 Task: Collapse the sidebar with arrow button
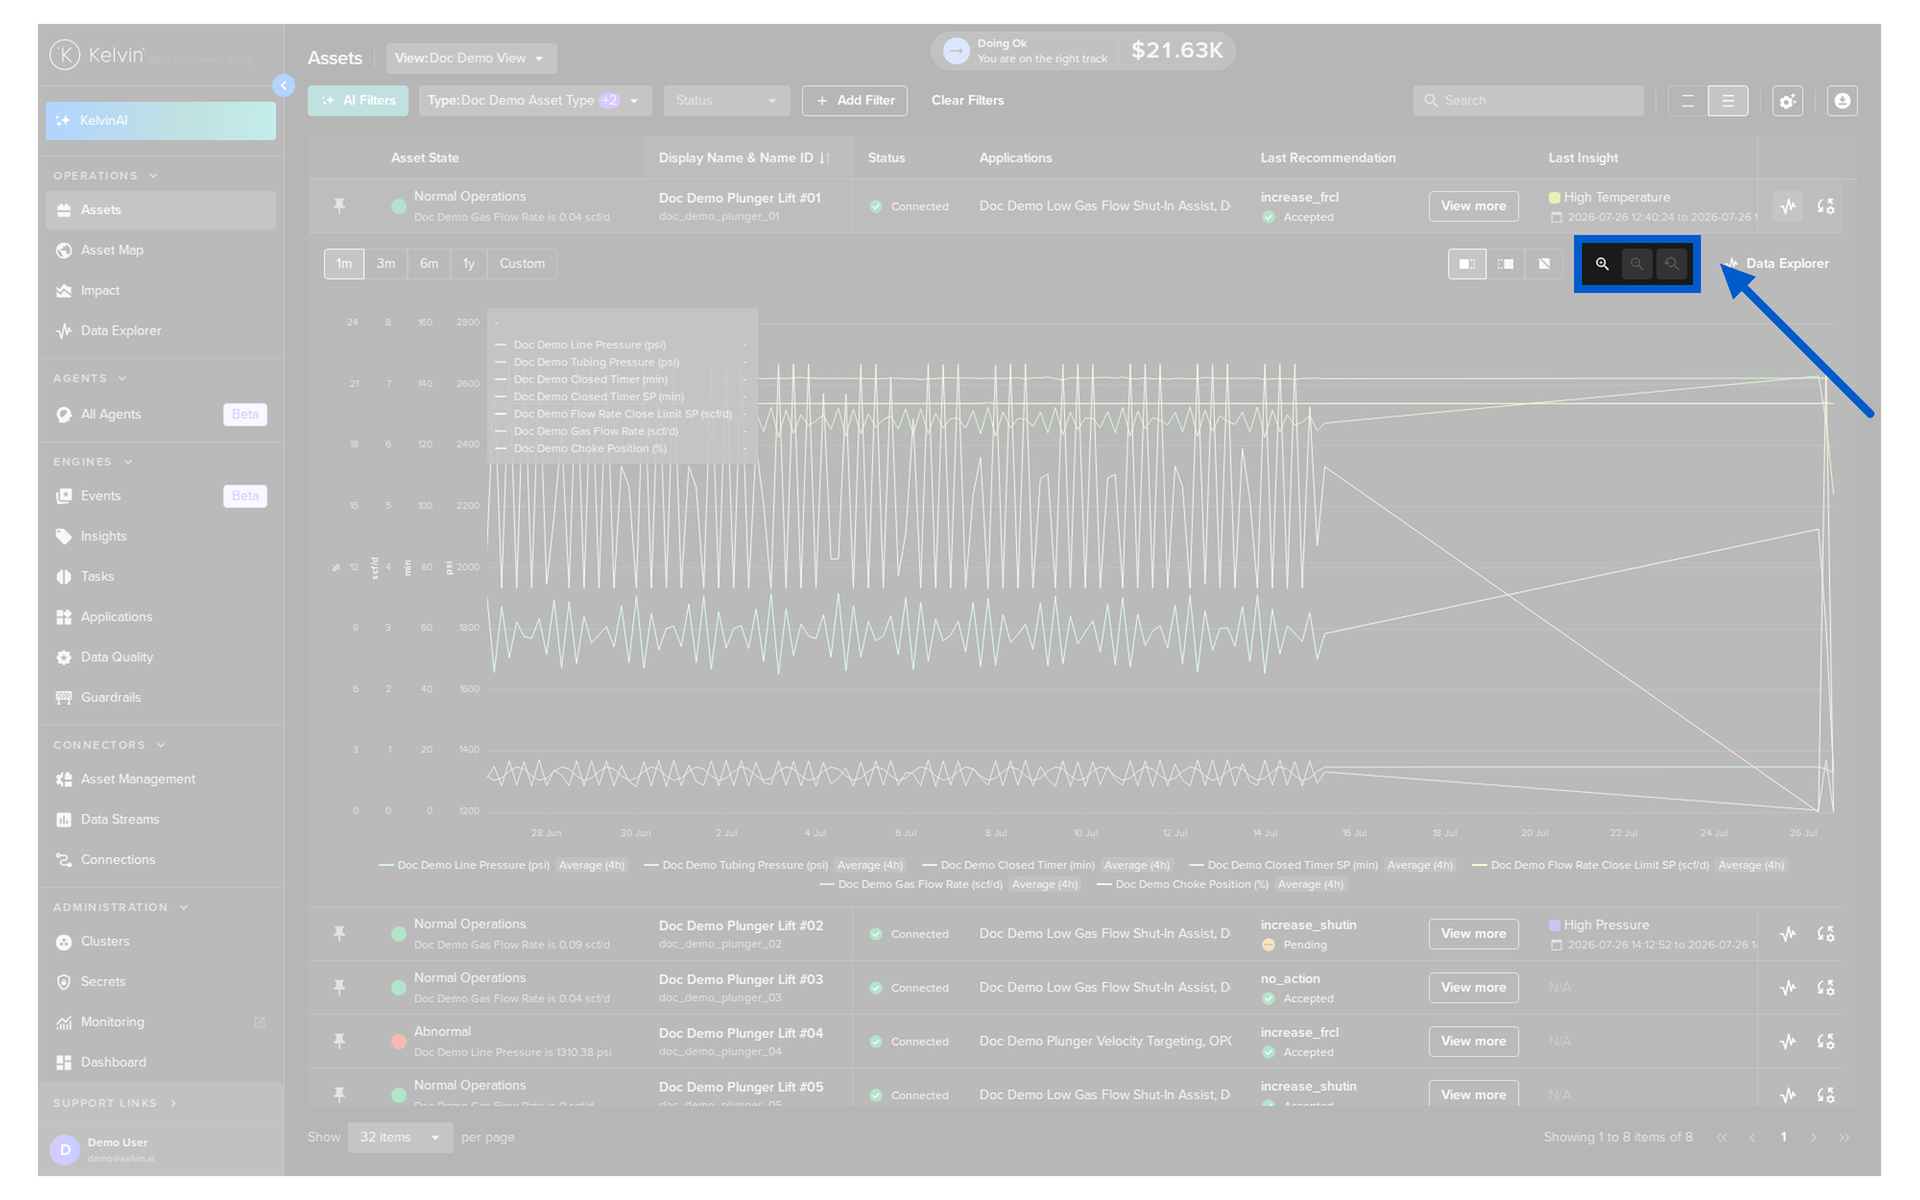(284, 86)
